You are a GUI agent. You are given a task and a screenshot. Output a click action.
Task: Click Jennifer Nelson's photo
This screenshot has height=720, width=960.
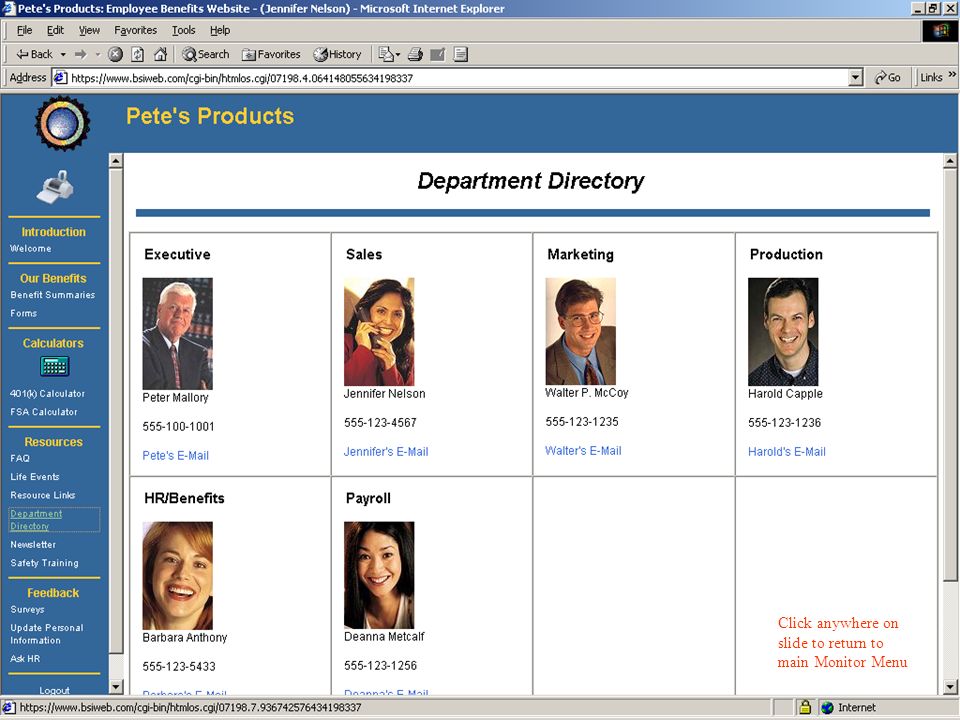coord(379,332)
